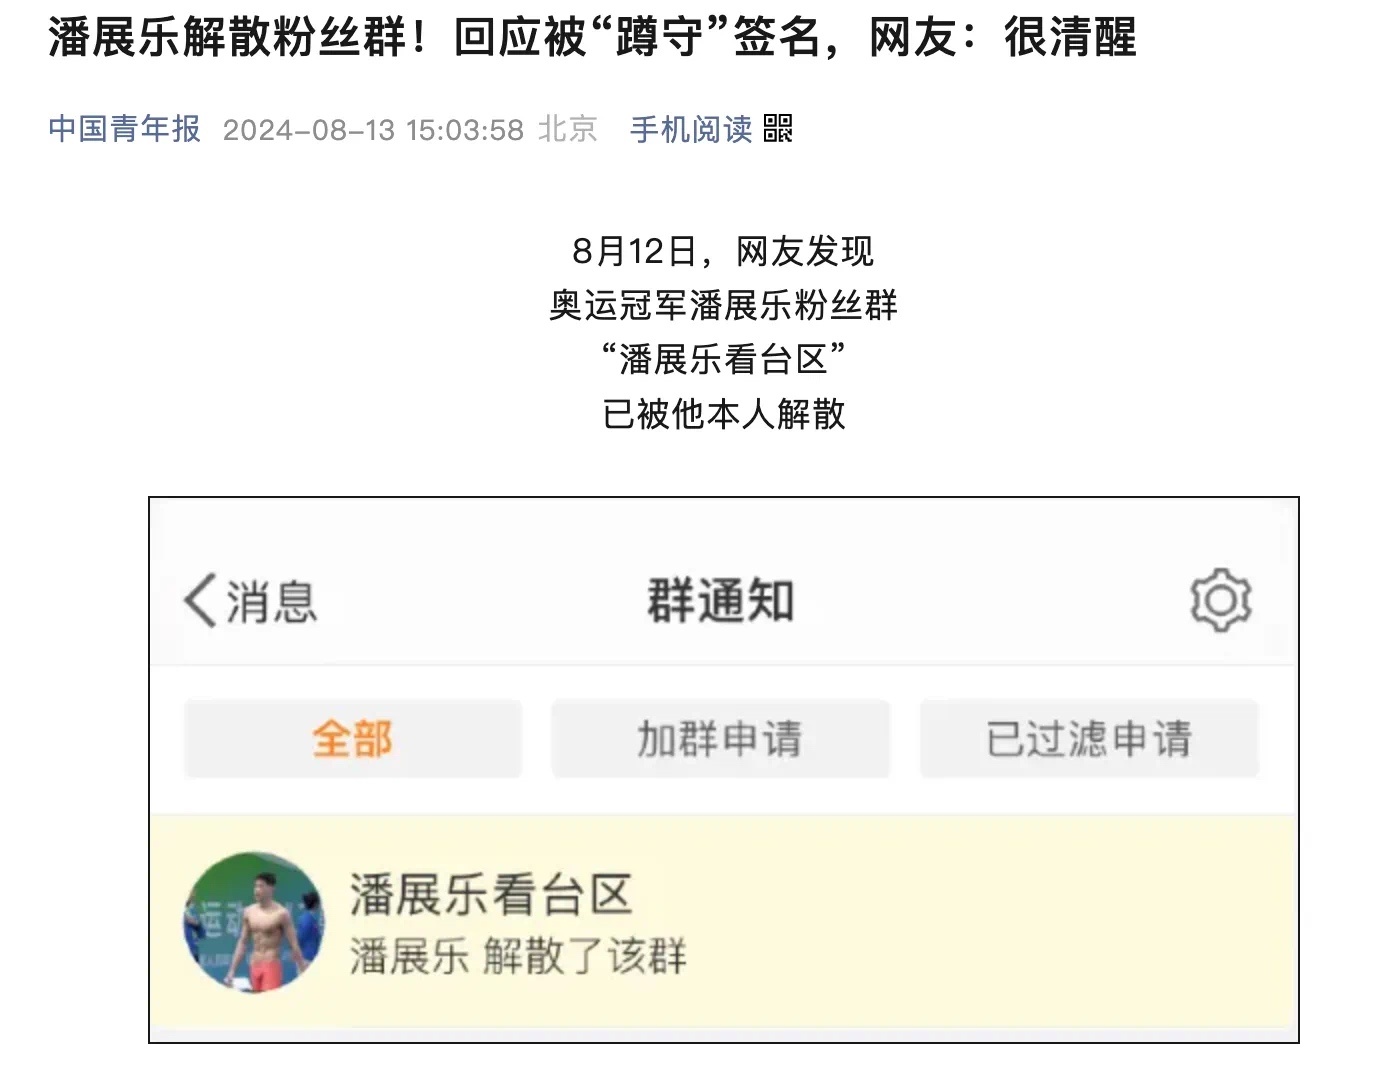Go back to 消息
1380x1066 pixels.
(x=250, y=601)
